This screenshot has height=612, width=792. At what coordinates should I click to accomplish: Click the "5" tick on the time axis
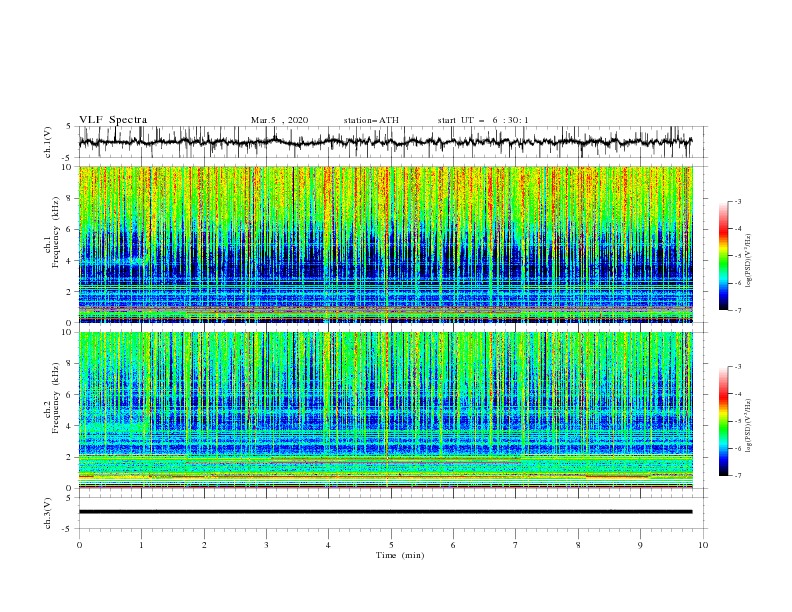[x=391, y=545]
